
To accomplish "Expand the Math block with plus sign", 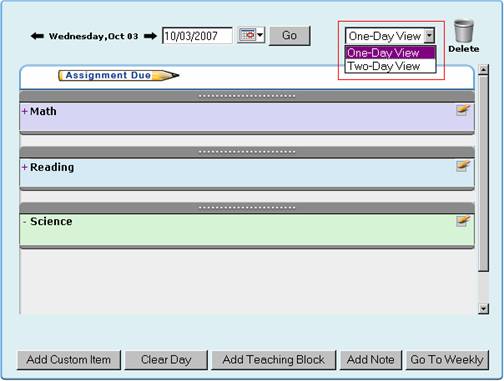I will pos(24,111).
